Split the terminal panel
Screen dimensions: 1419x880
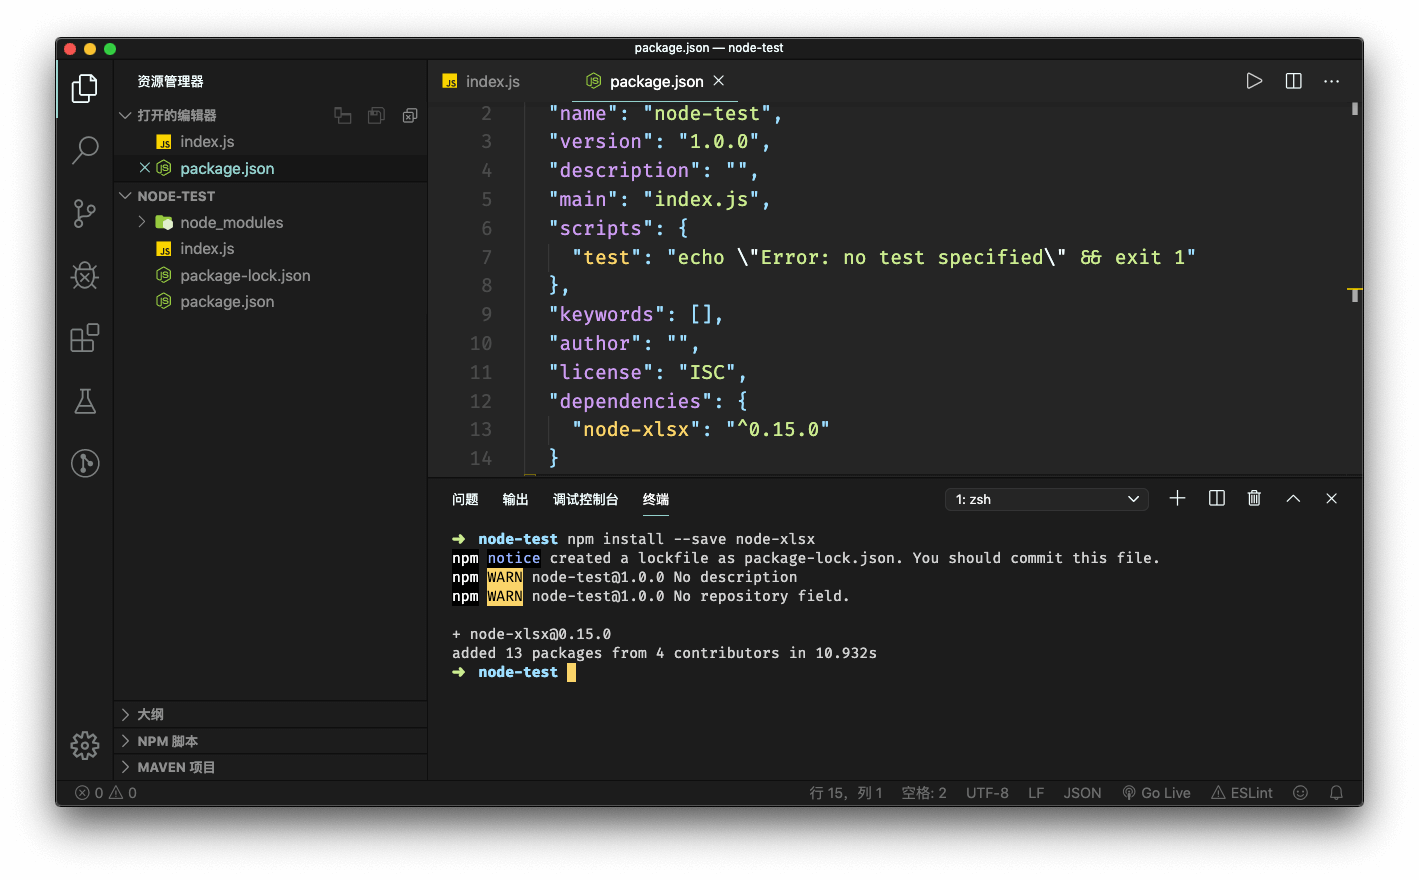click(1216, 498)
